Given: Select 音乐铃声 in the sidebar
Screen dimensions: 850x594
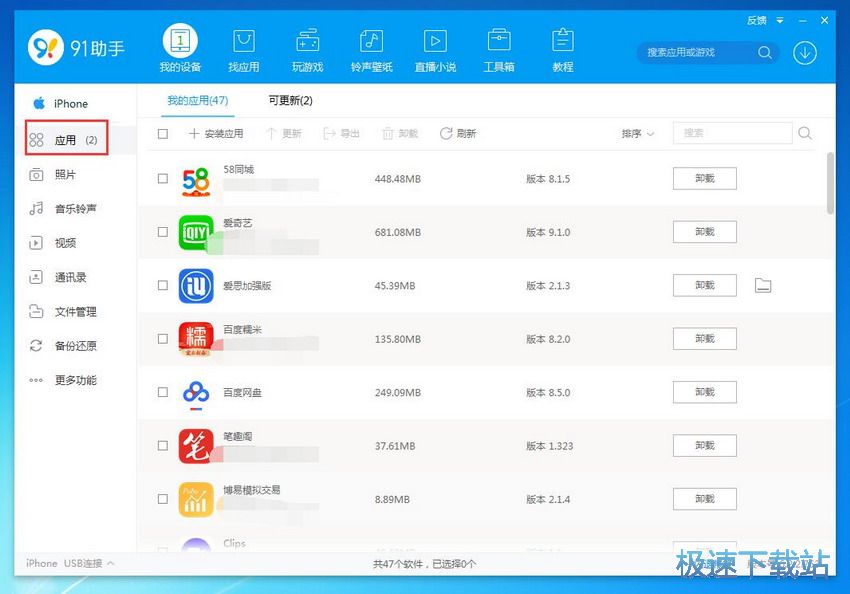Looking at the screenshot, I should click(x=63, y=209).
